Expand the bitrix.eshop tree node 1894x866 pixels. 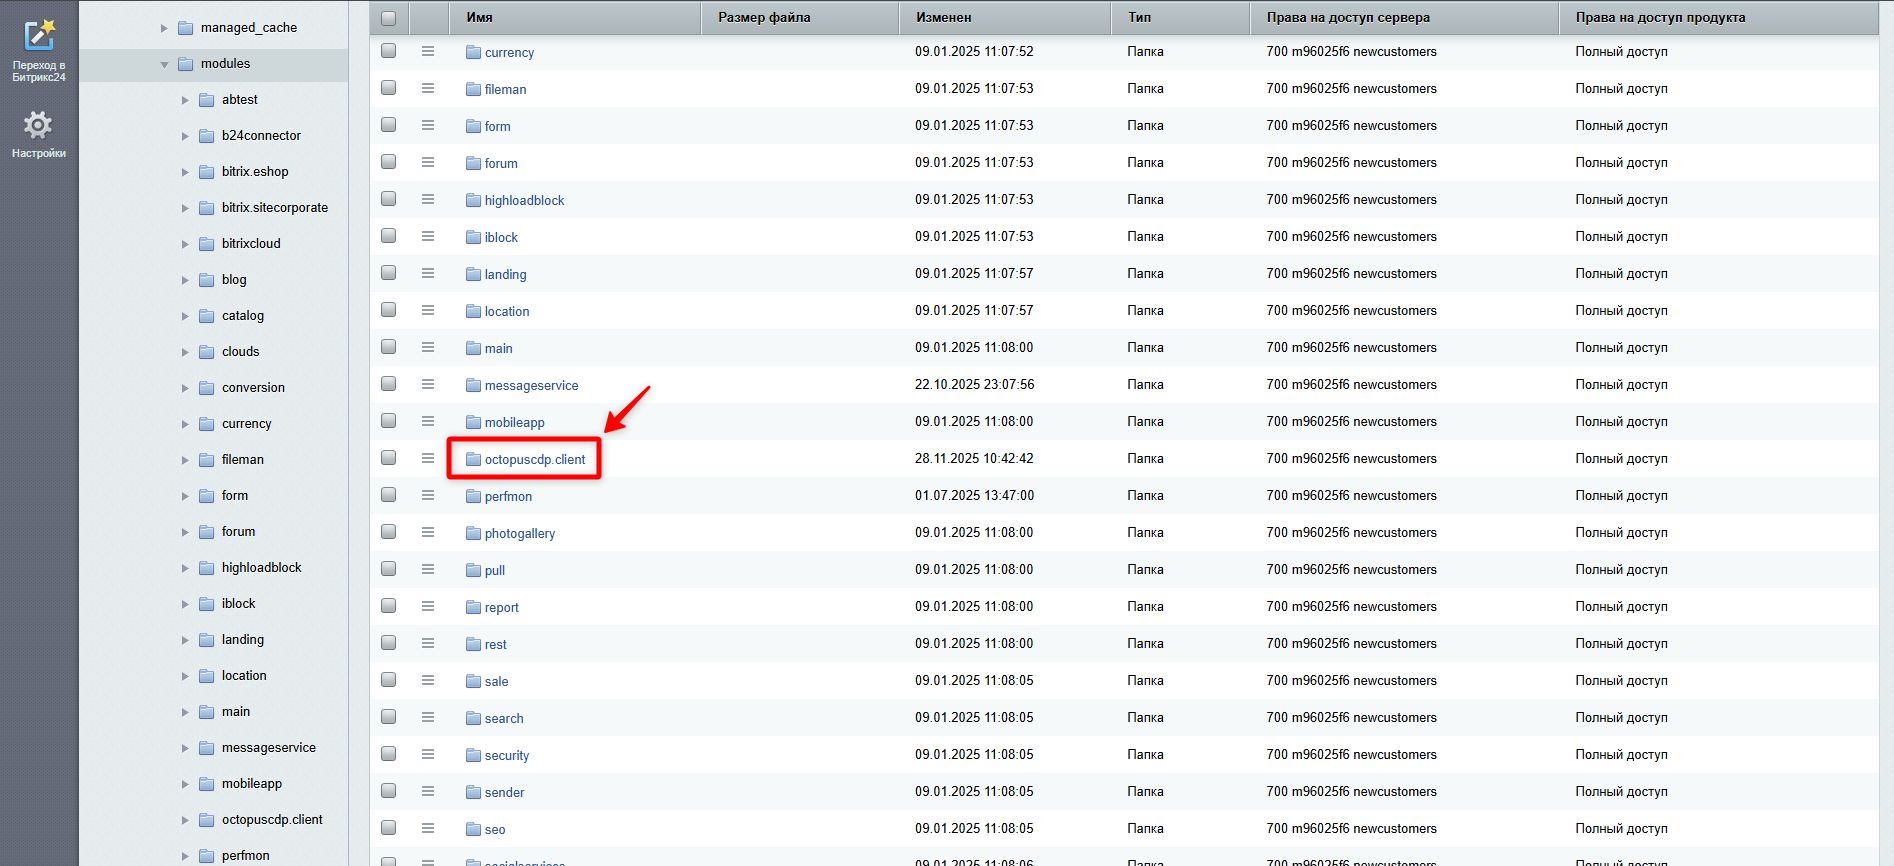185,172
